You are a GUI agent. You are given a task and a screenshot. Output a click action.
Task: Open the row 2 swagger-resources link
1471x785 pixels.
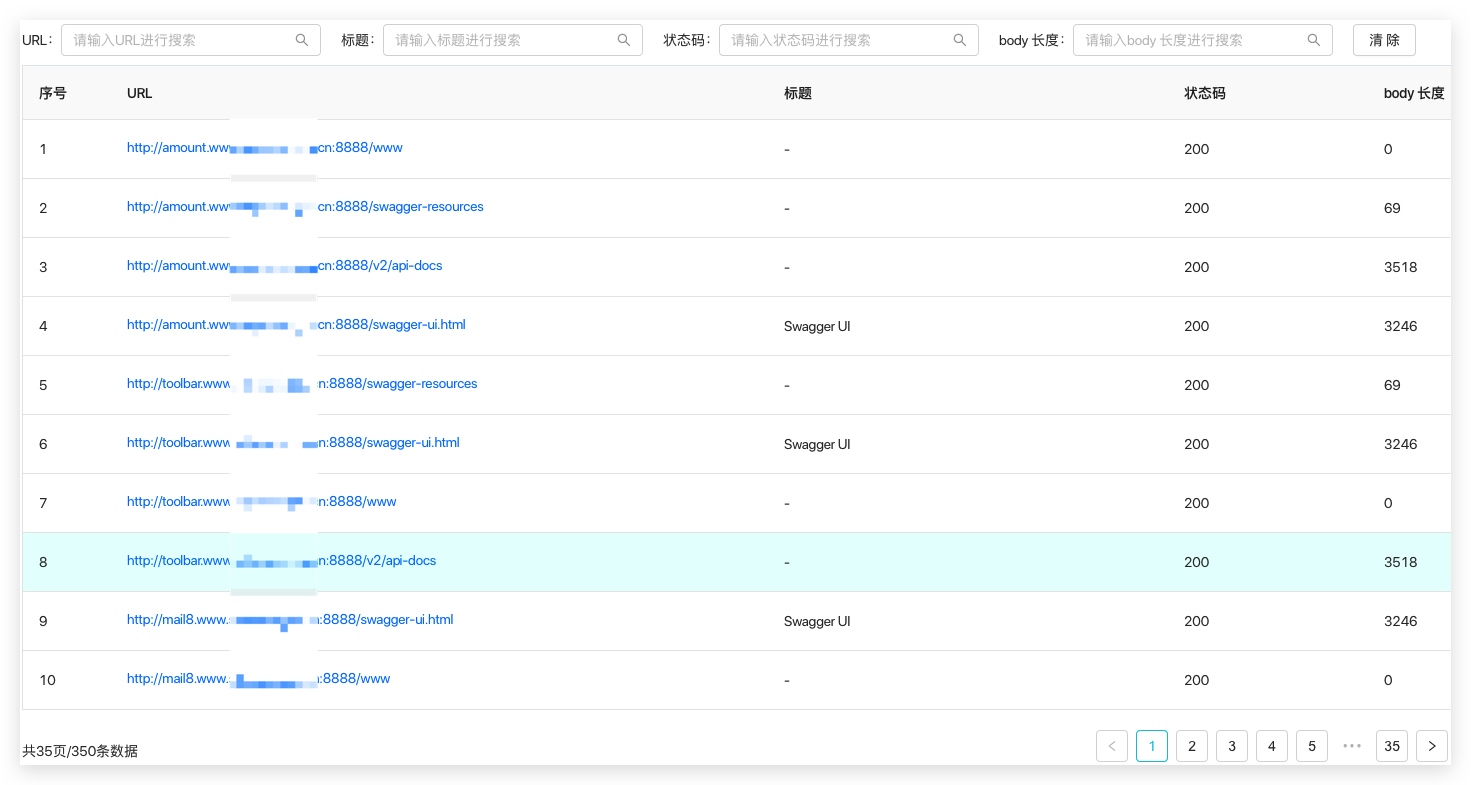[x=305, y=207]
